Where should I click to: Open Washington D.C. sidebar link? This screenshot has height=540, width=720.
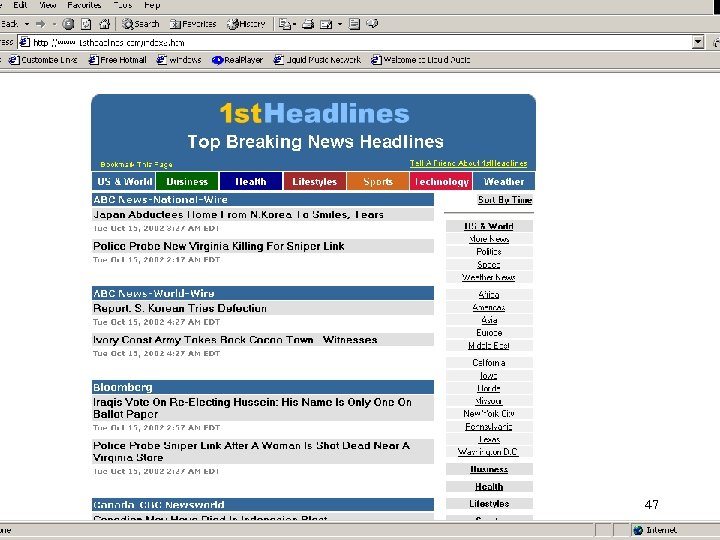pos(488,452)
